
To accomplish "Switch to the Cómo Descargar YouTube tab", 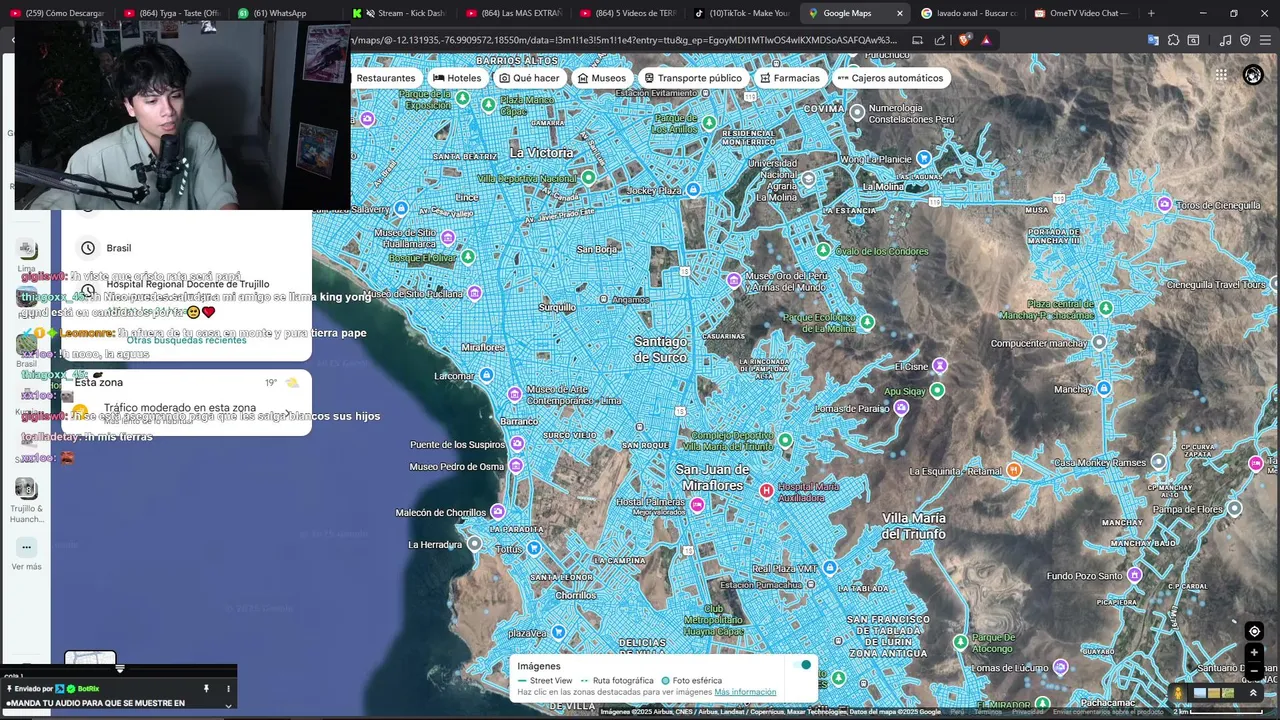I will (58, 13).
